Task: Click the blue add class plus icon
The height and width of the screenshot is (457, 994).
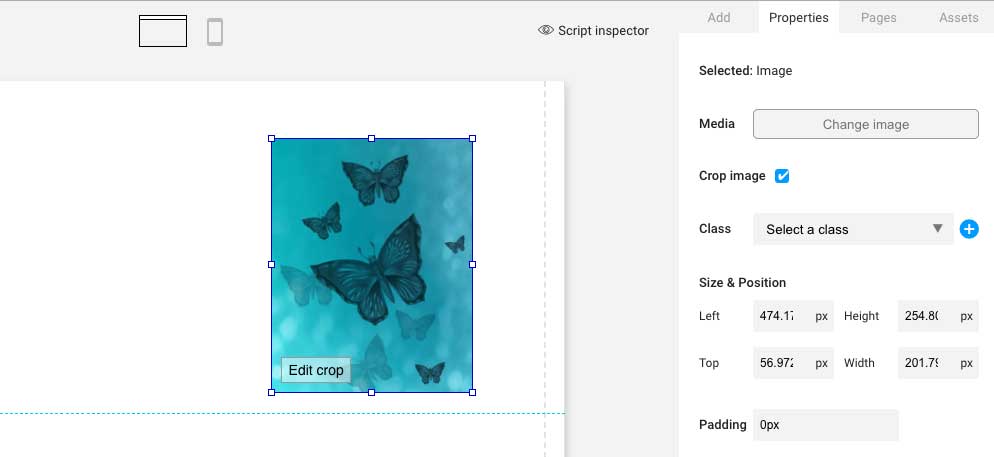Action: tap(968, 229)
